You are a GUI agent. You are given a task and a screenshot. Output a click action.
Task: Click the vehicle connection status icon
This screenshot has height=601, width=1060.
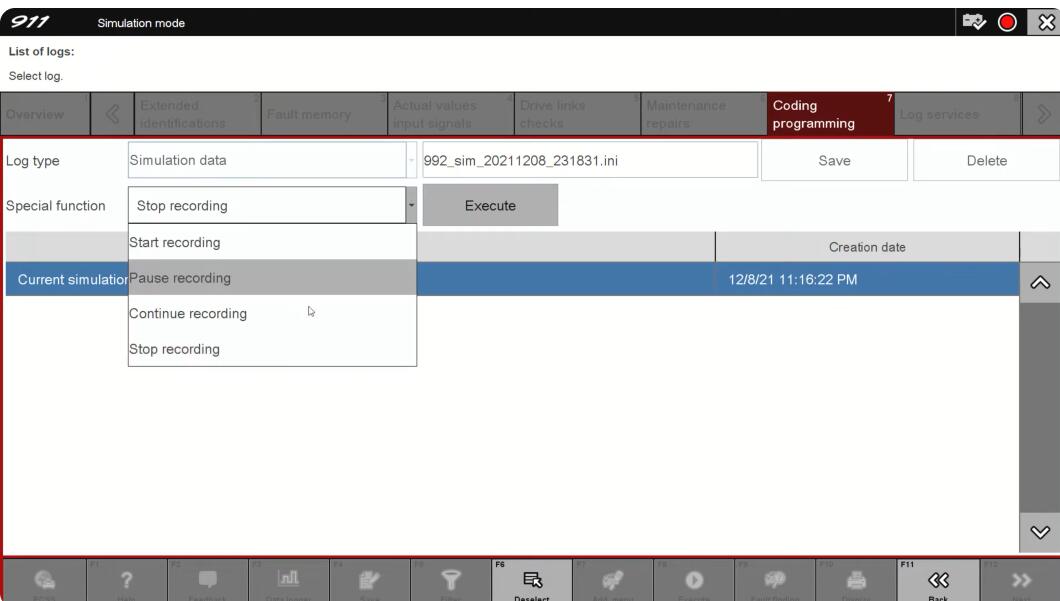[973, 18]
